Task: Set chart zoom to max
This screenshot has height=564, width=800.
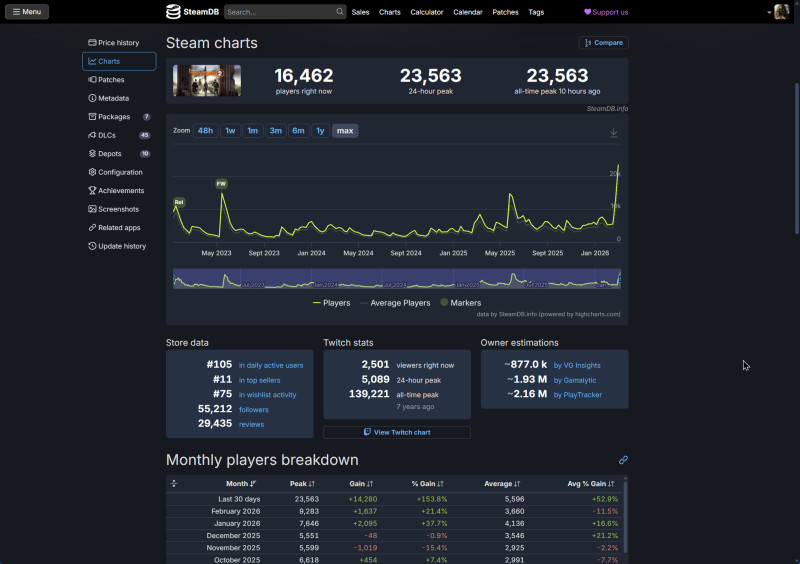Action: click(345, 131)
